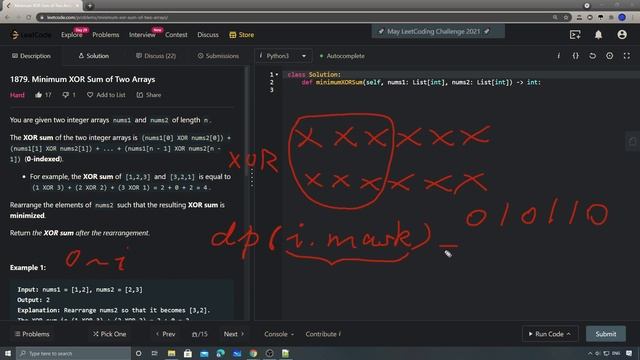Reload the browser page
Screen dimensions: 640x360
(29, 18)
